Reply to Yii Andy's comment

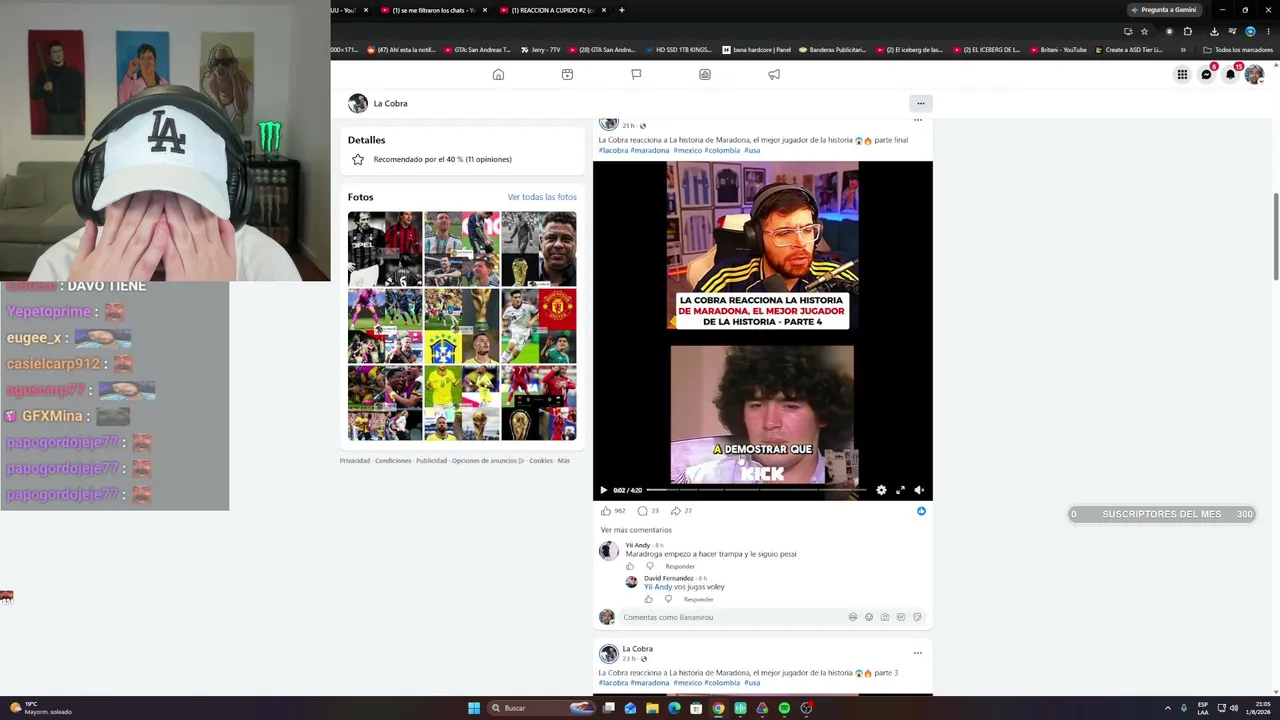click(x=680, y=566)
